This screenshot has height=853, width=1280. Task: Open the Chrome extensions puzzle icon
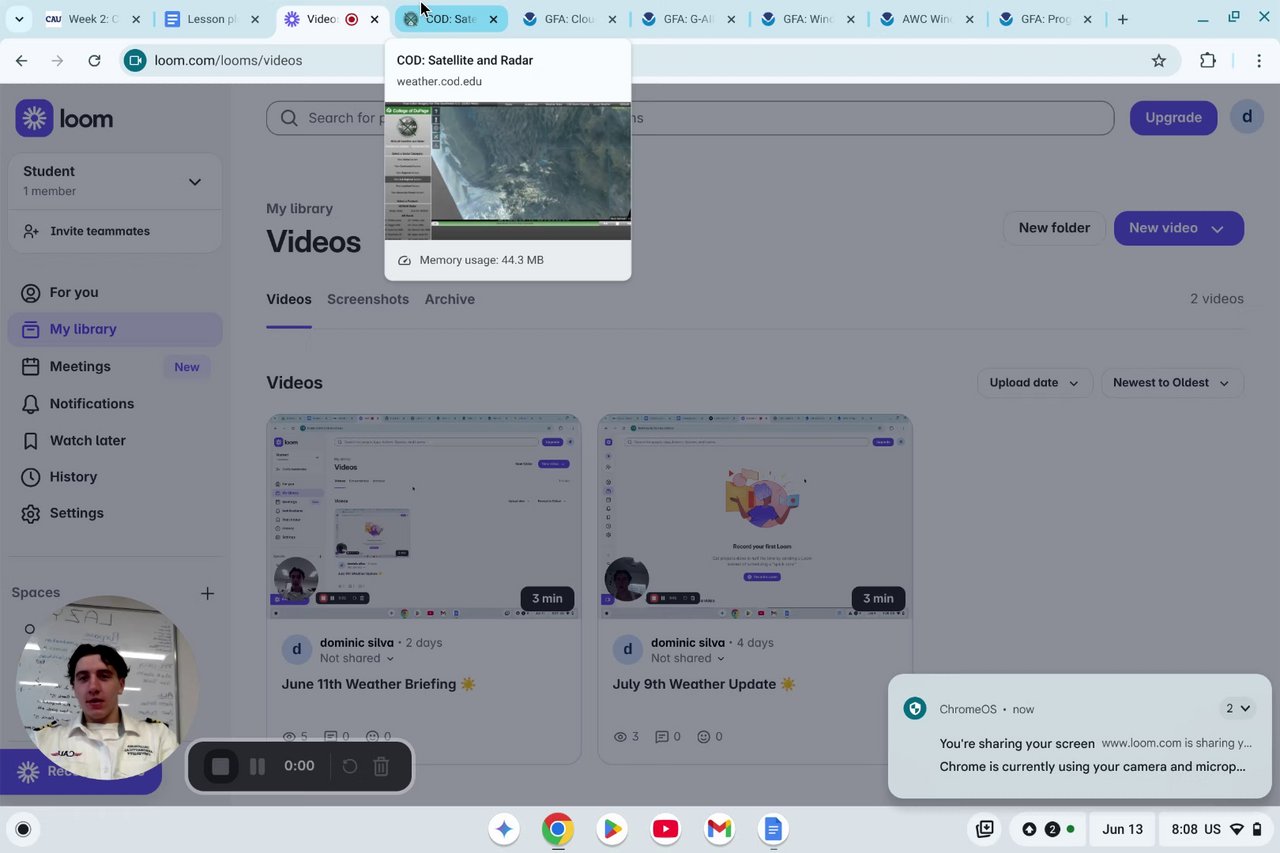[1208, 60]
